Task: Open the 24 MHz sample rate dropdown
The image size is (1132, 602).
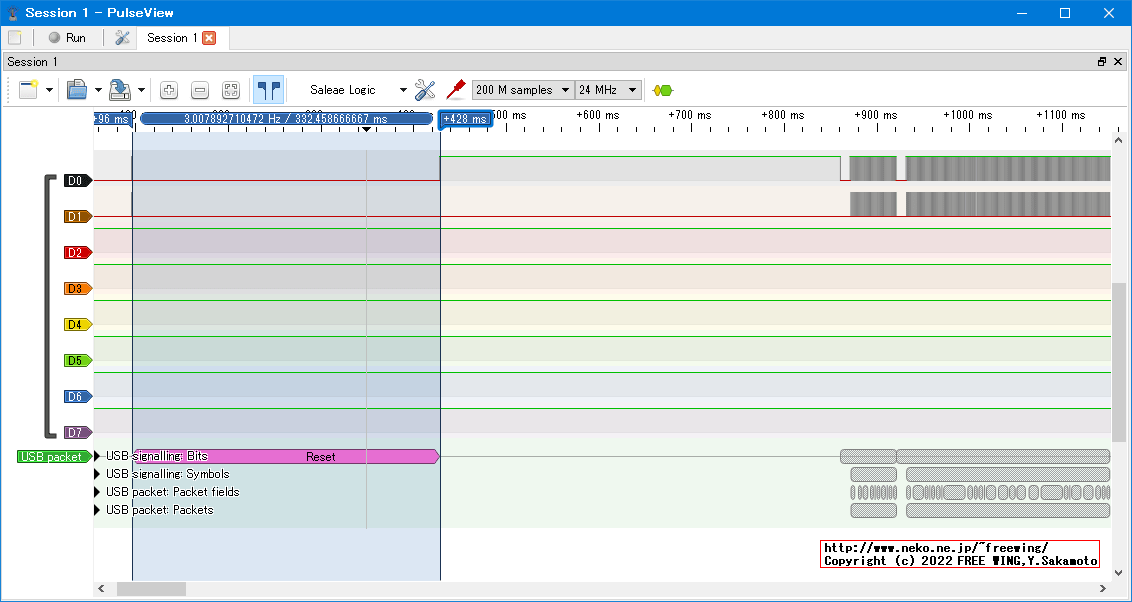Action: (x=608, y=90)
